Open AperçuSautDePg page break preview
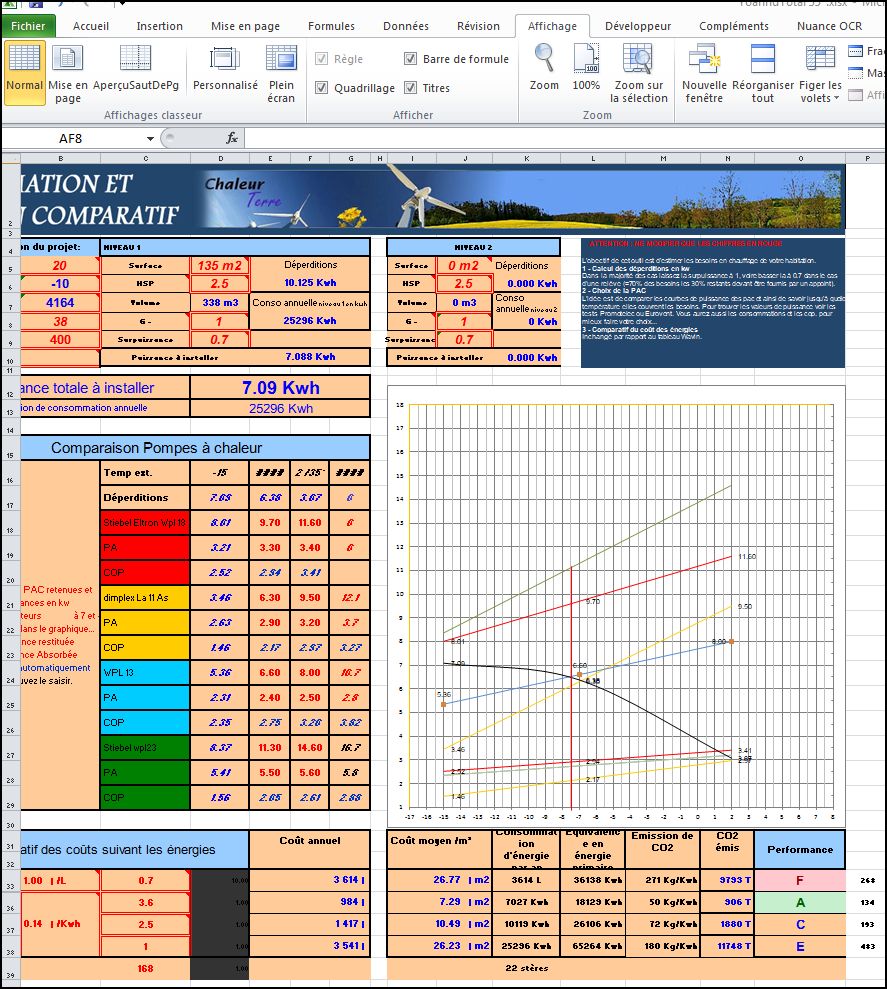 [136, 68]
